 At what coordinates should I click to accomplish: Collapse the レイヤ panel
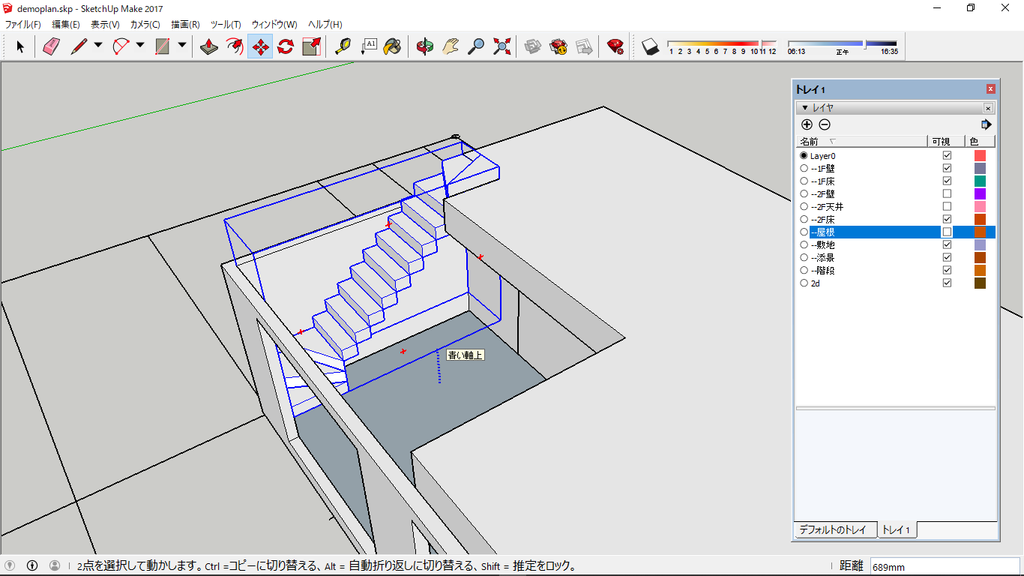pyautogui.click(x=805, y=108)
